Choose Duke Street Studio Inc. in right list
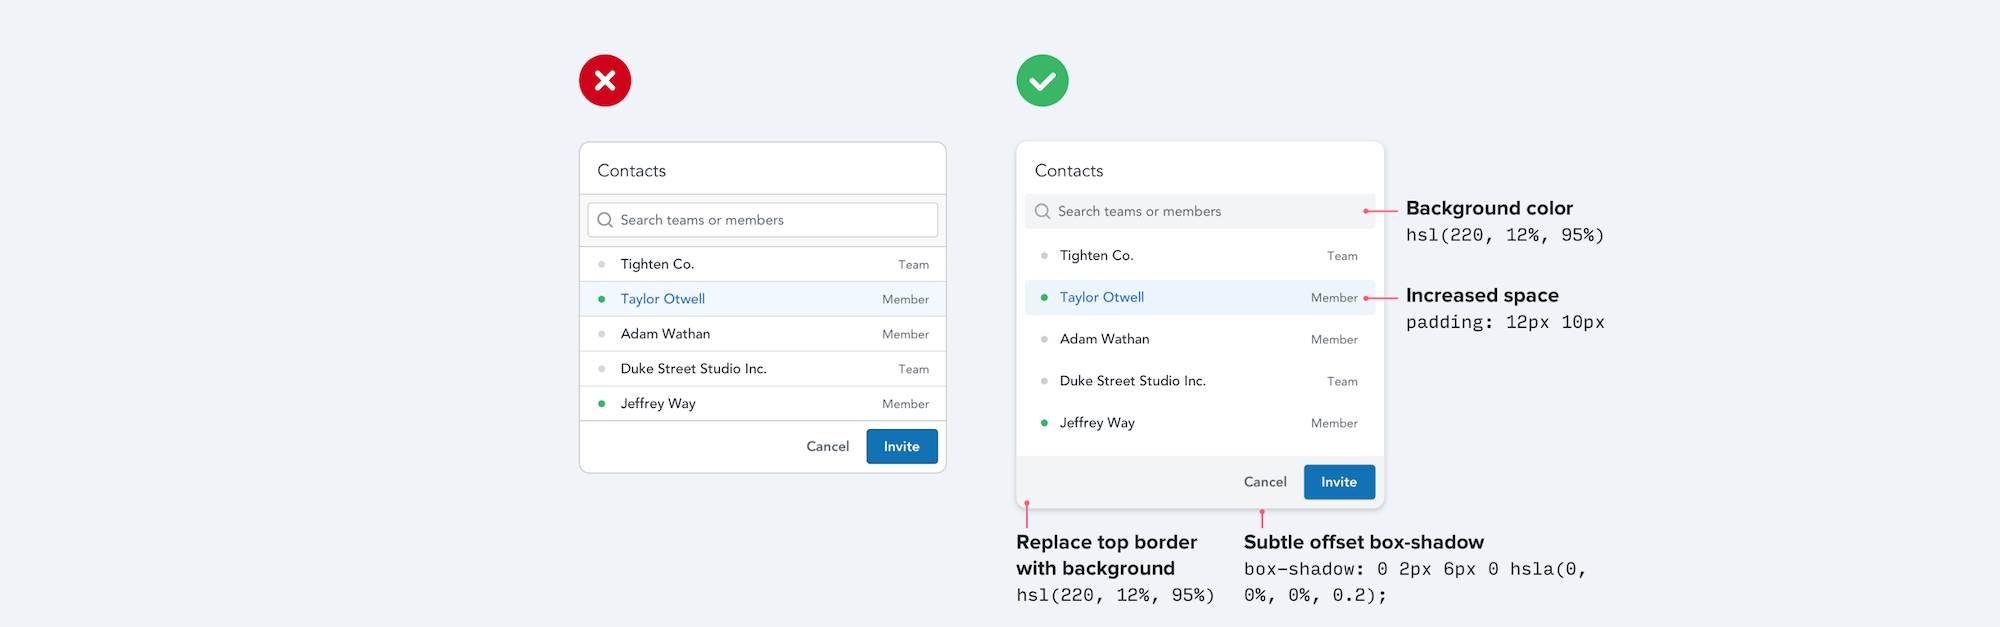 coord(1133,381)
